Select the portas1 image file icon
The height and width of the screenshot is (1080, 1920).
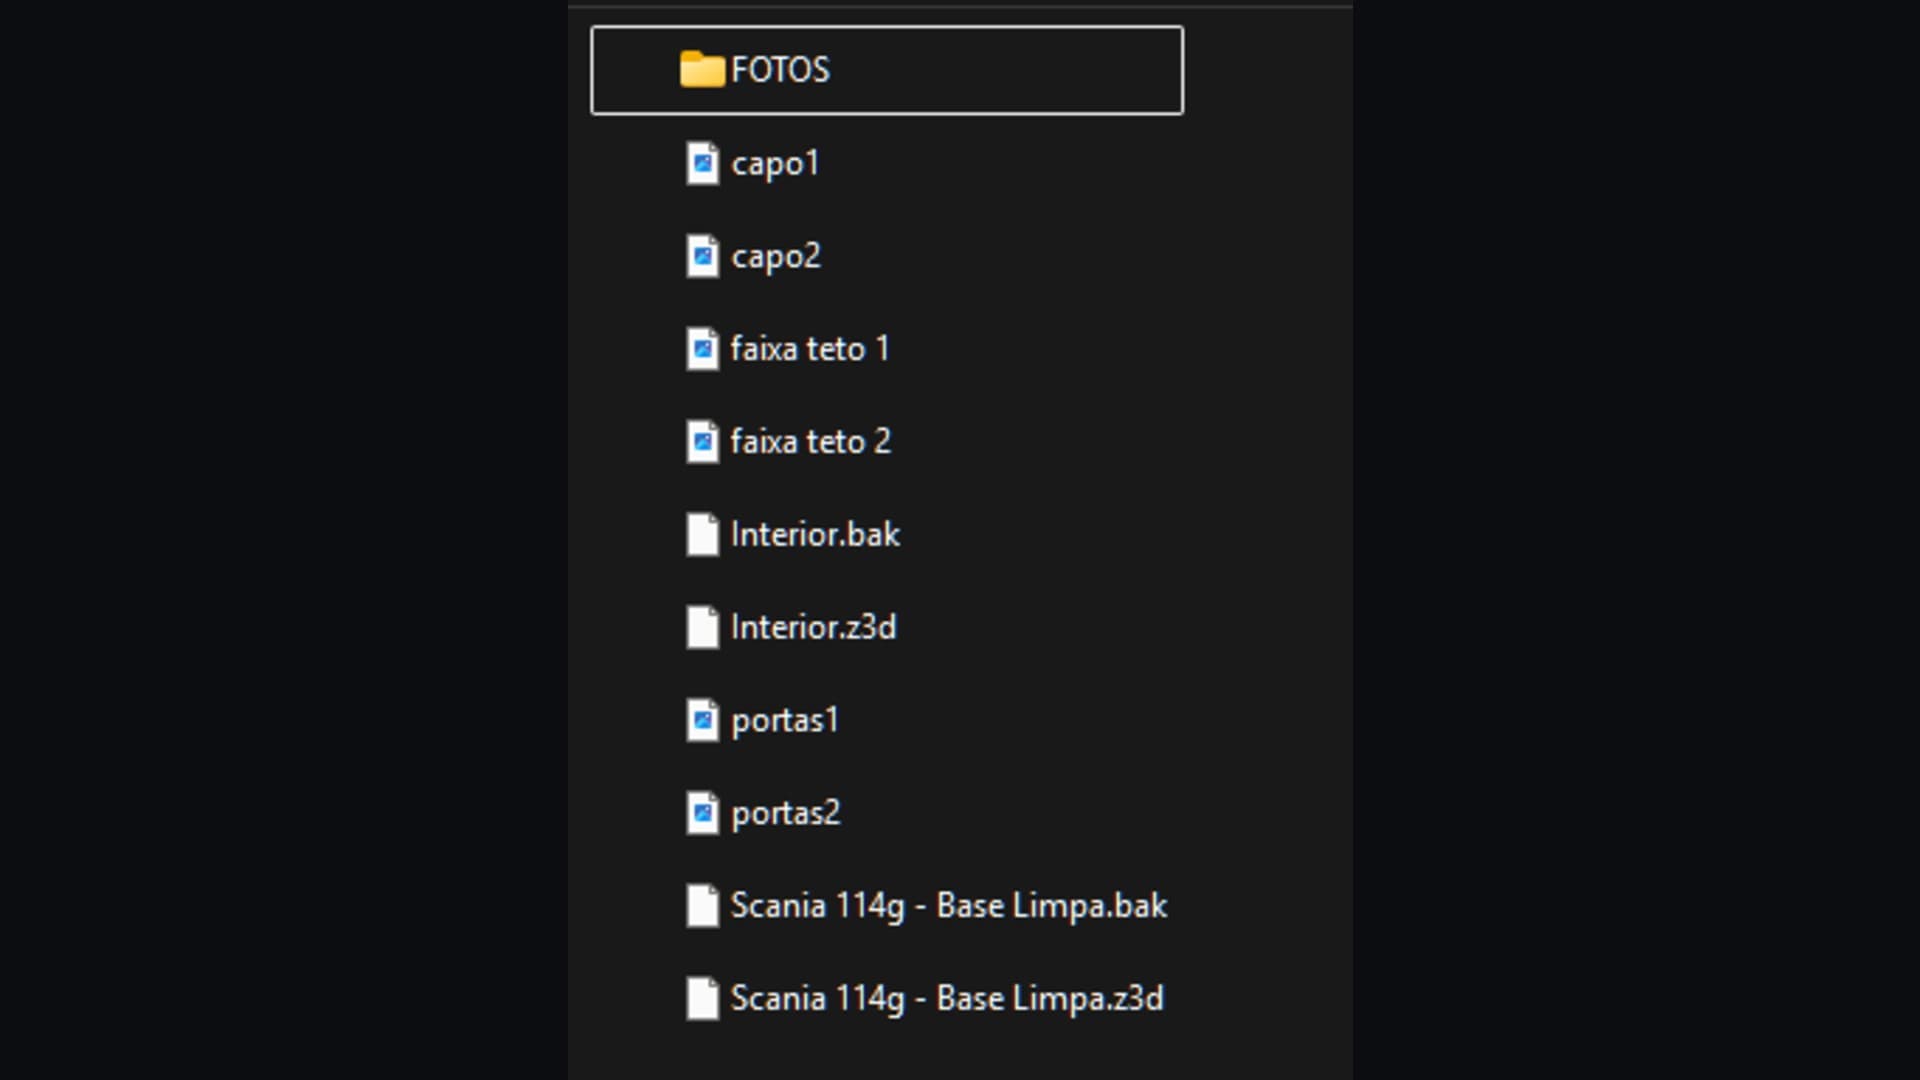(702, 720)
